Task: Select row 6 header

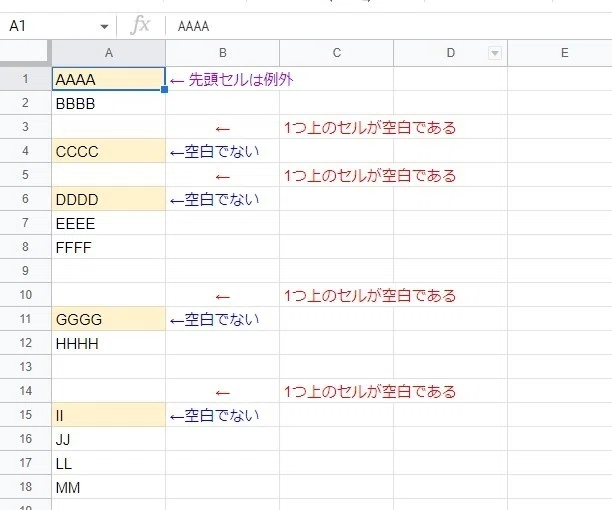Action: [25, 199]
